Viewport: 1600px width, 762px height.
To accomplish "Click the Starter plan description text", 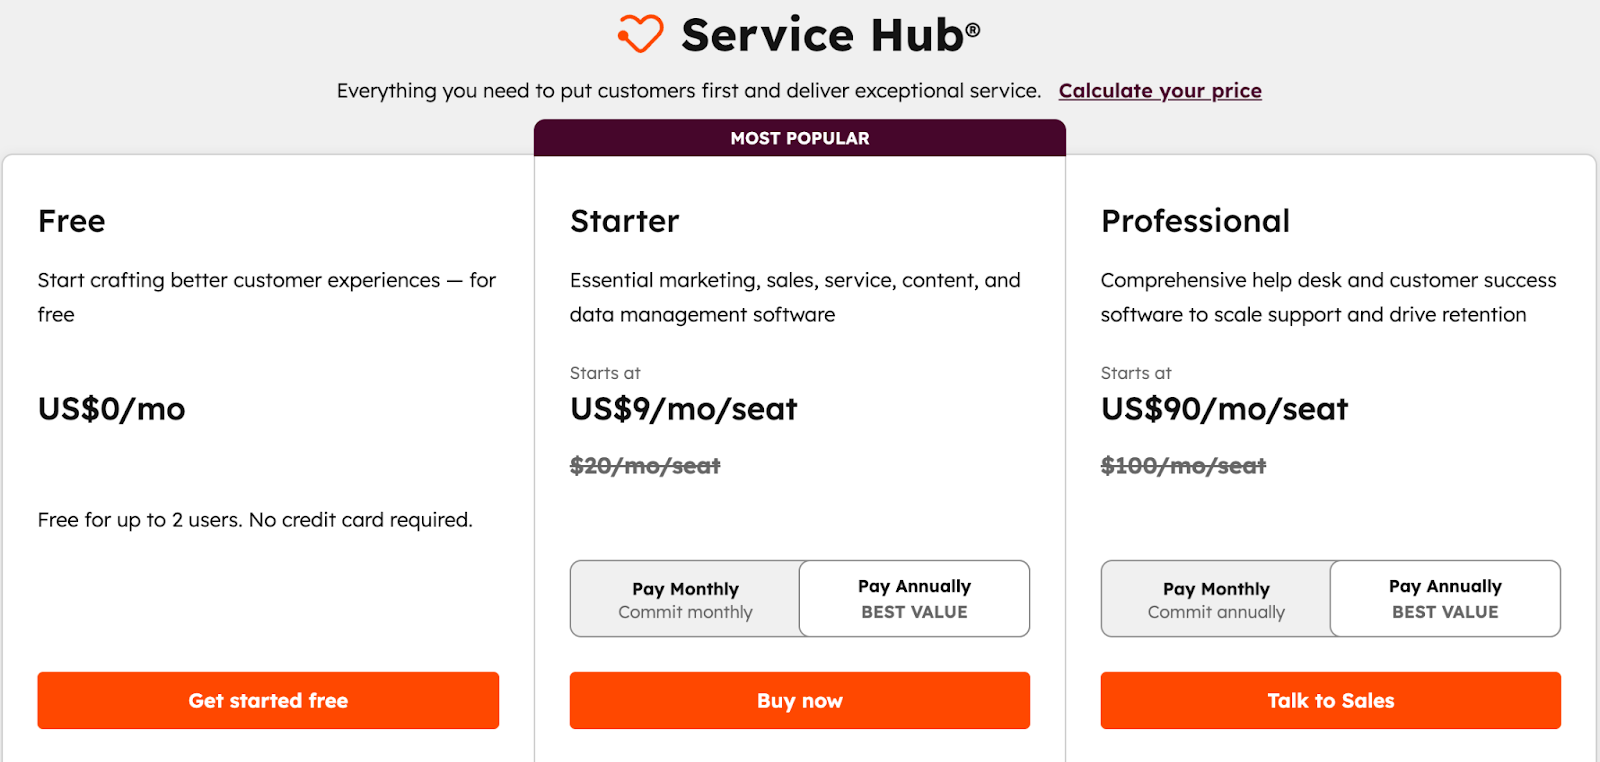I will coord(794,297).
